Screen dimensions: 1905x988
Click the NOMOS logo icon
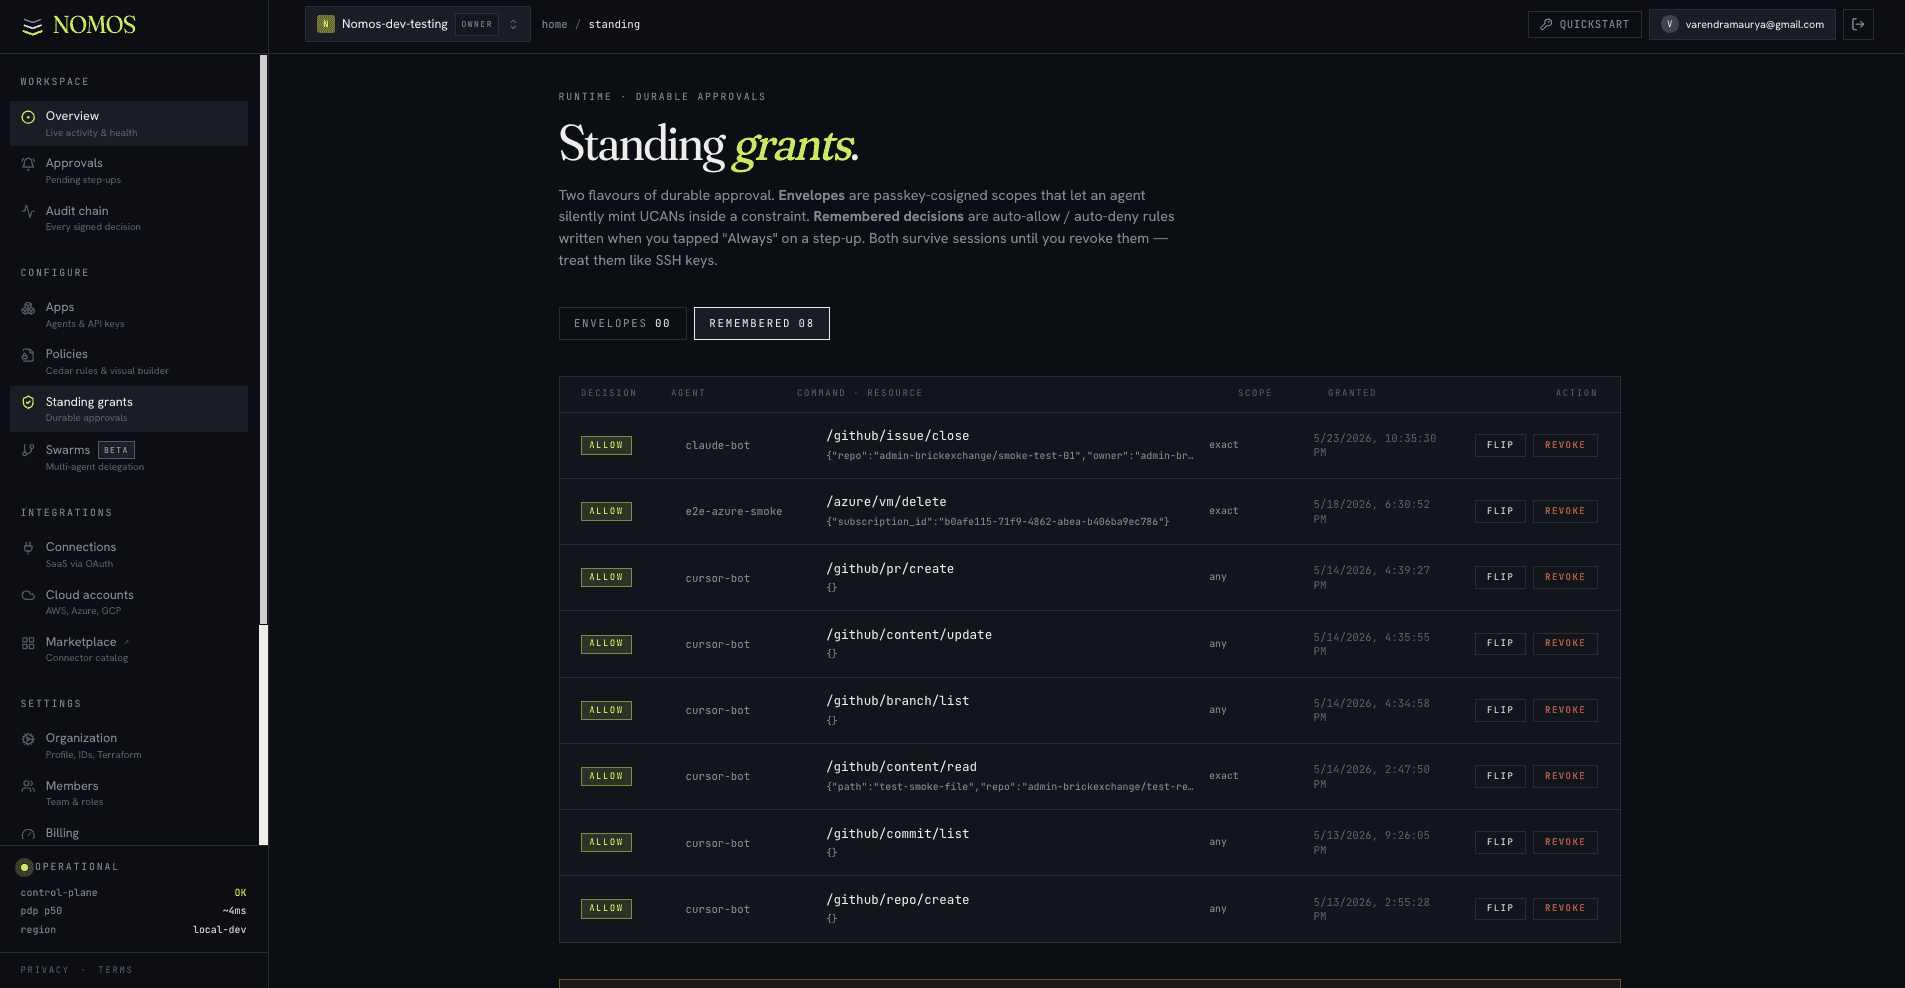tap(32, 26)
